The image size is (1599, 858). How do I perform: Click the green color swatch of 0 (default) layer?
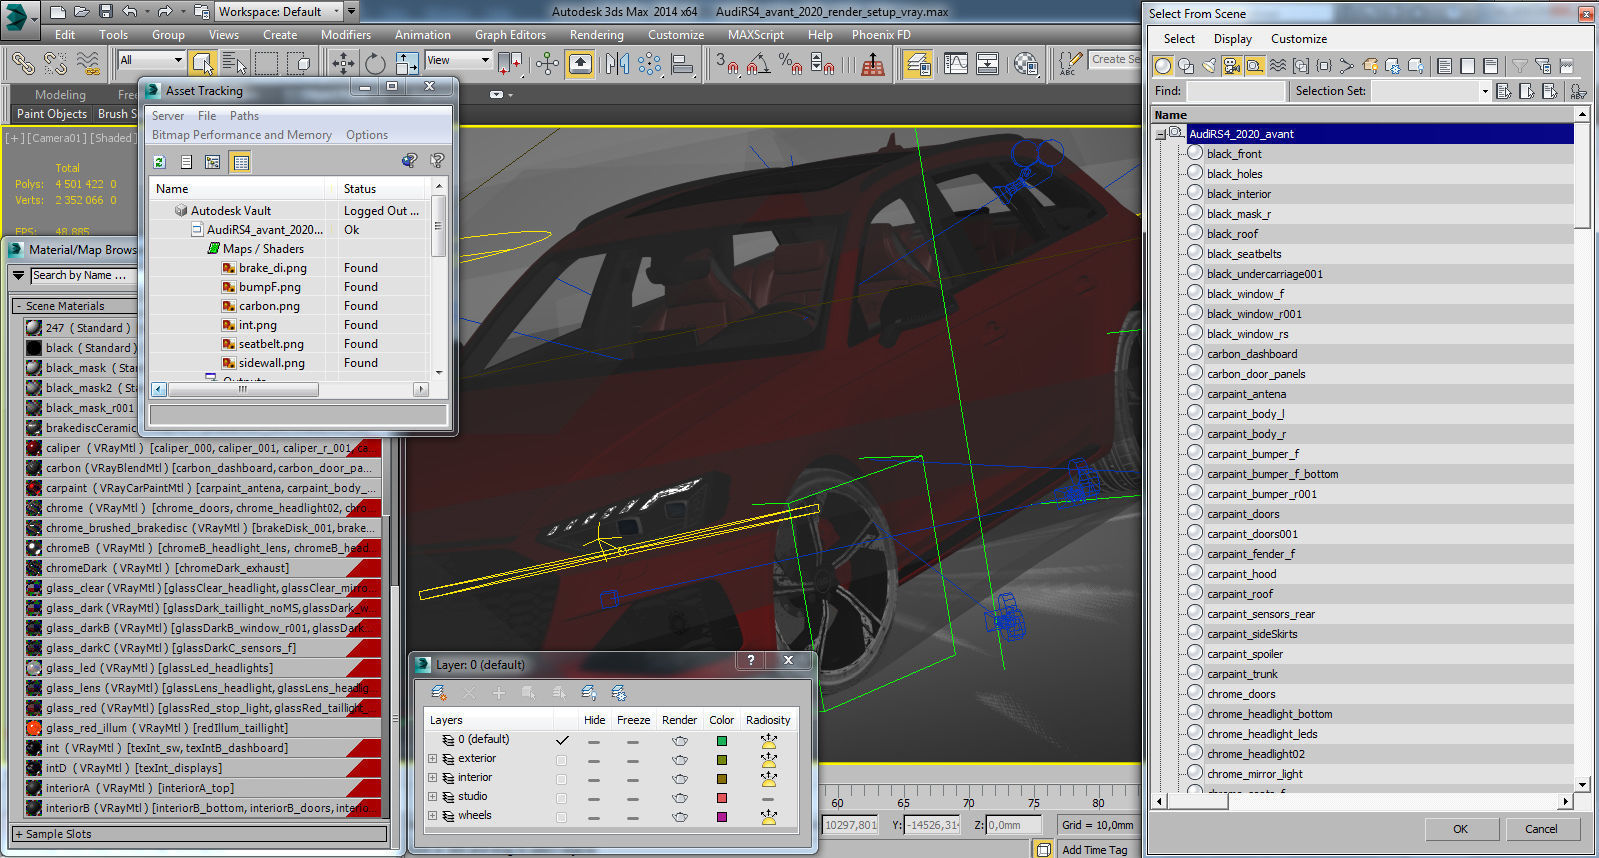(x=721, y=741)
